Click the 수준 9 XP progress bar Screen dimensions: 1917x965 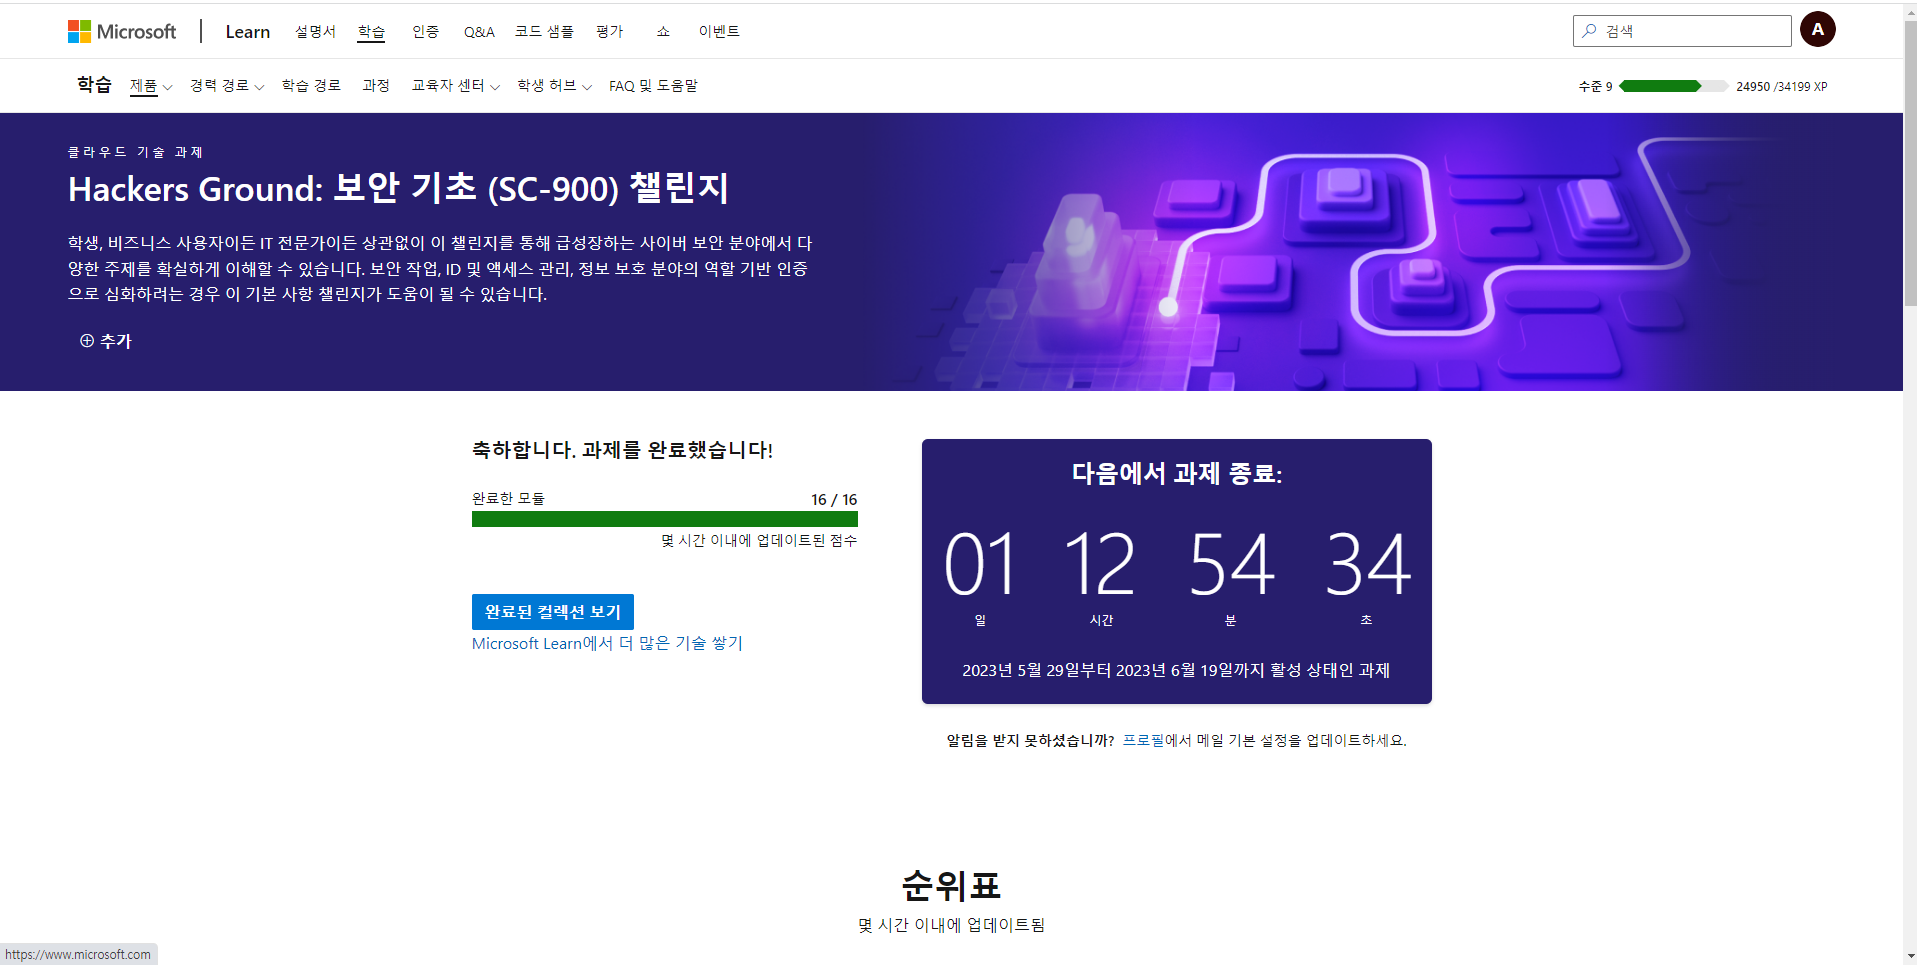(1673, 86)
